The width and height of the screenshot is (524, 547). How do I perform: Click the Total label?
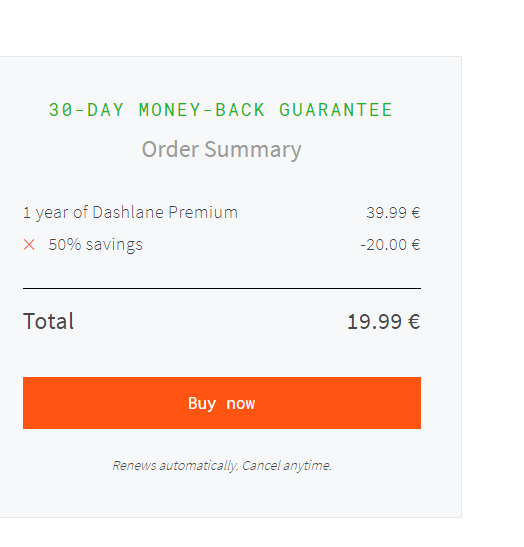pyautogui.click(x=48, y=321)
